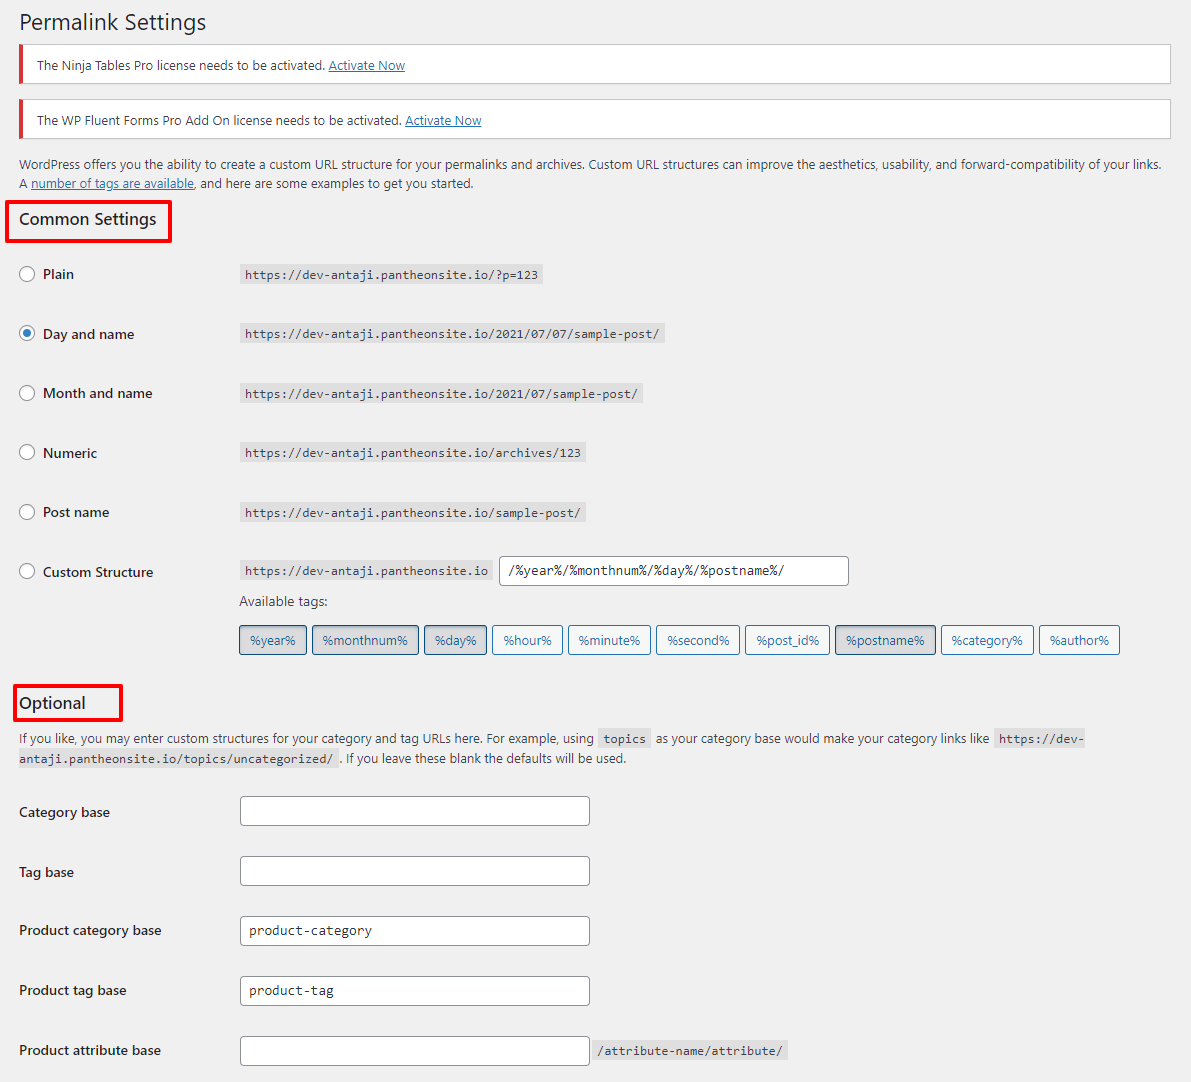Click the Category base input field
Viewport: 1191px width, 1082px height.
pos(414,810)
